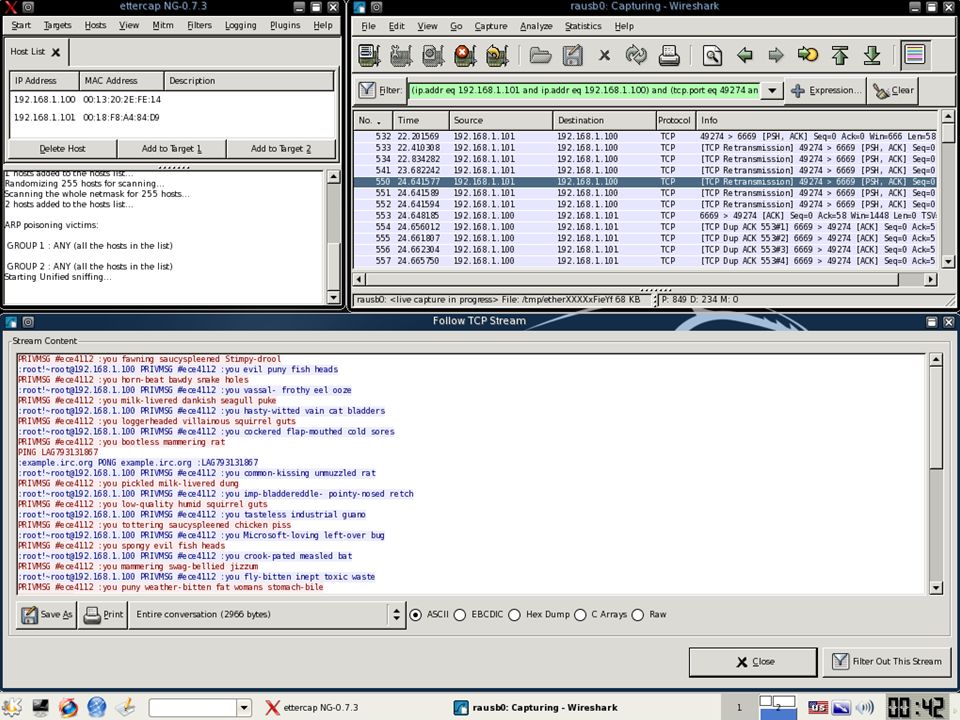Open the Wireshark Analyze menu
960x720 pixels.
[536, 26]
